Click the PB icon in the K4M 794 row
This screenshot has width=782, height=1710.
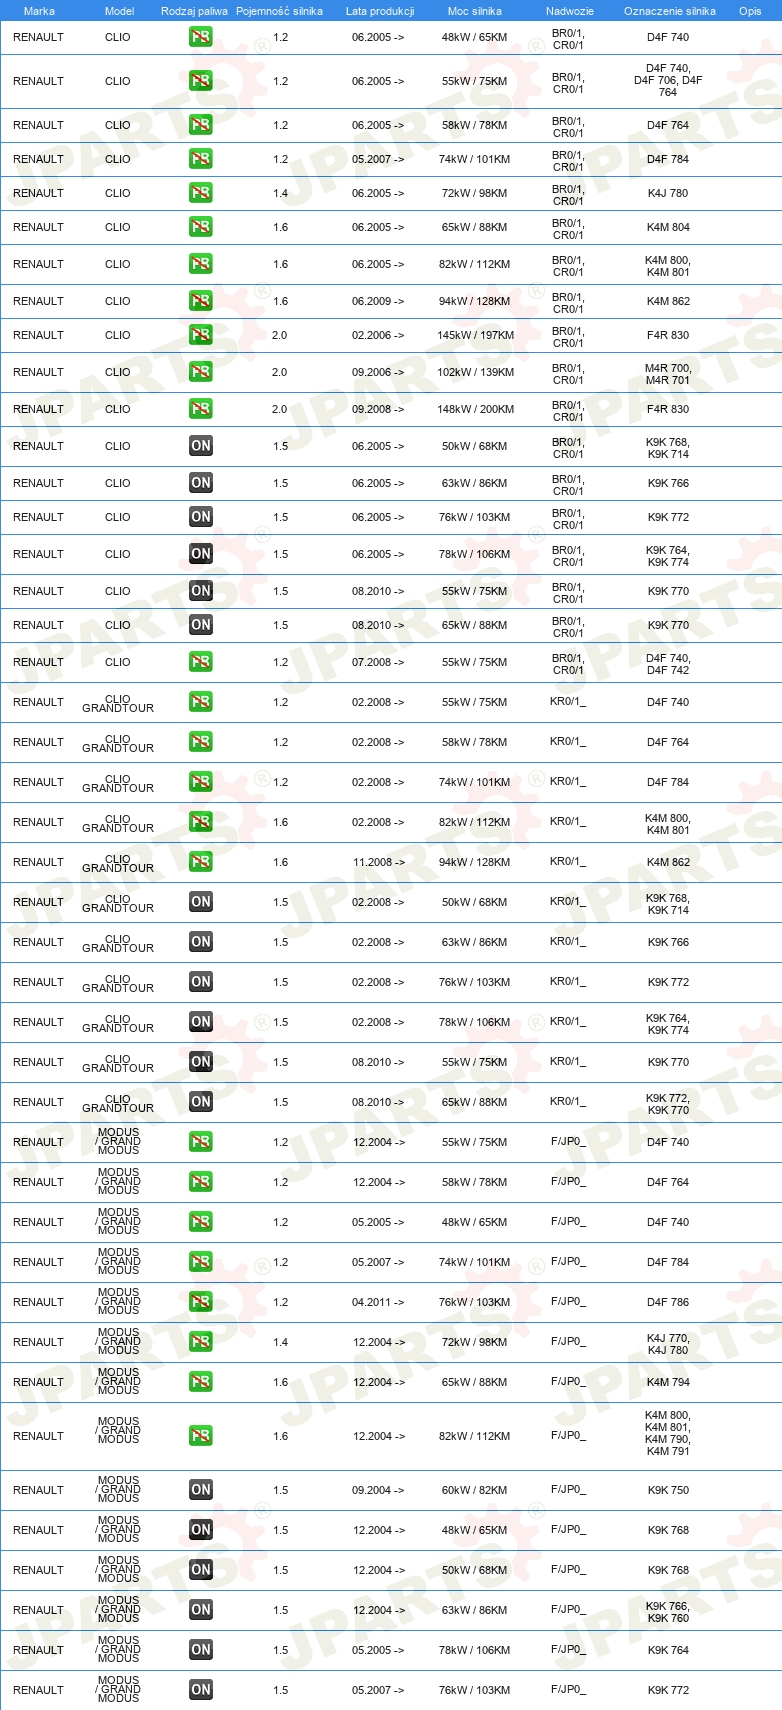click(200, 1382)
